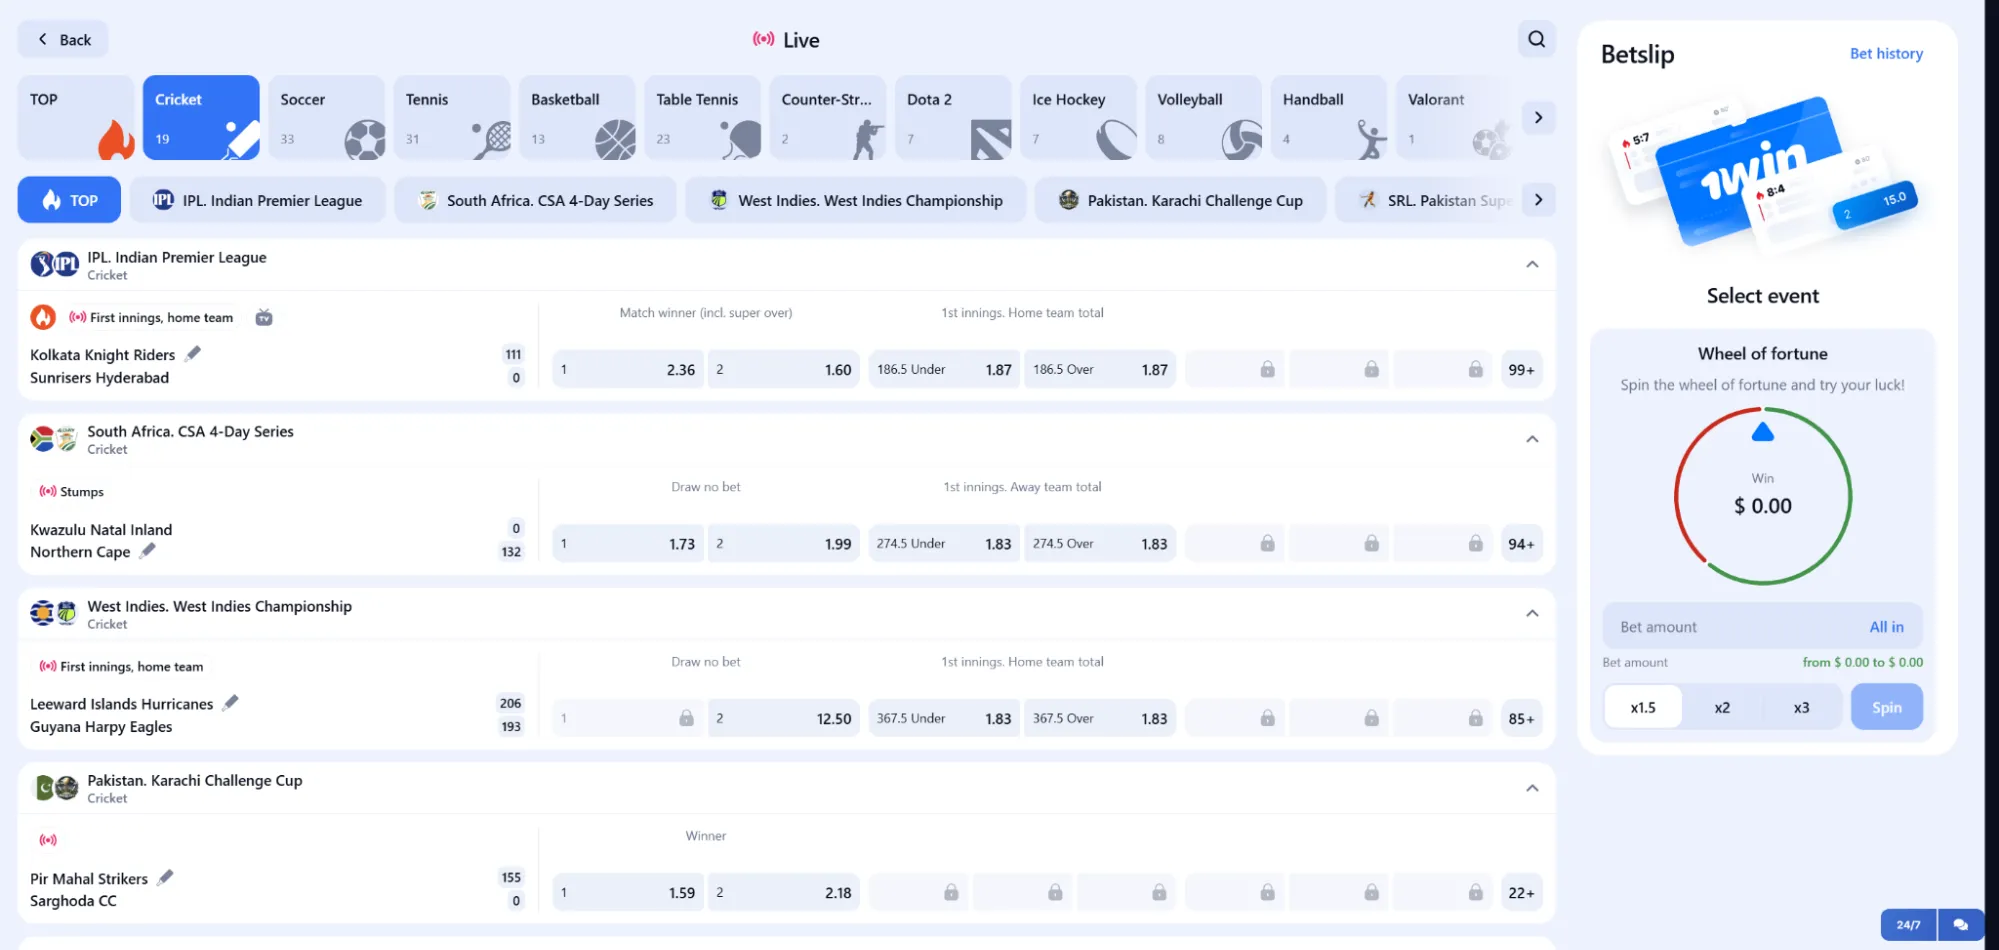Click the live TV stream icon for Kolkata match
This screenshot has width=1999, height=950.
pyautogui.click(x=264, y=318)
